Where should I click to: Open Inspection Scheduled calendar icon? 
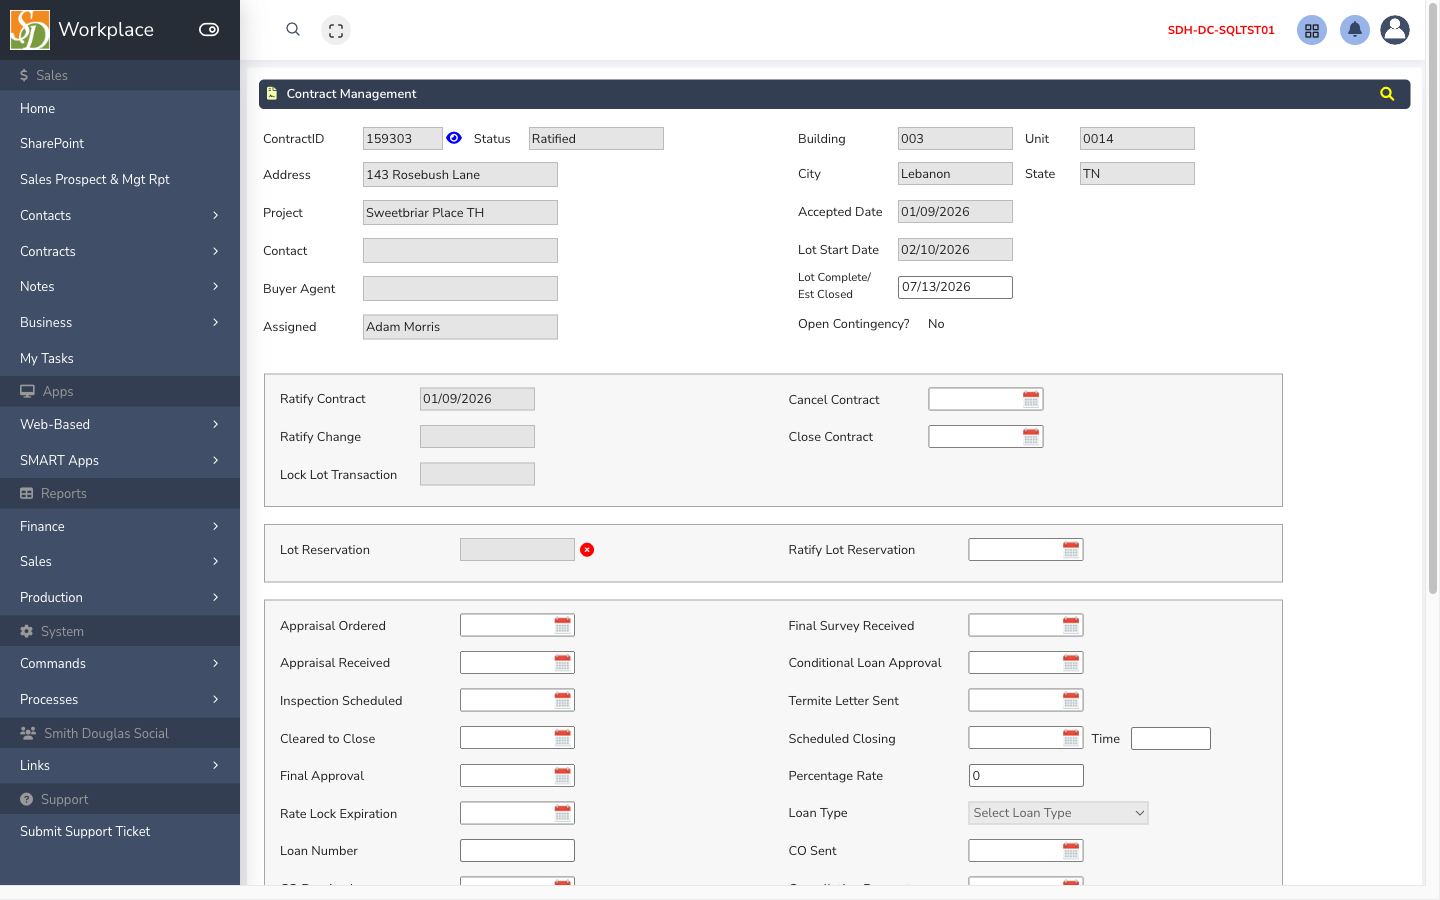point(563,701)
